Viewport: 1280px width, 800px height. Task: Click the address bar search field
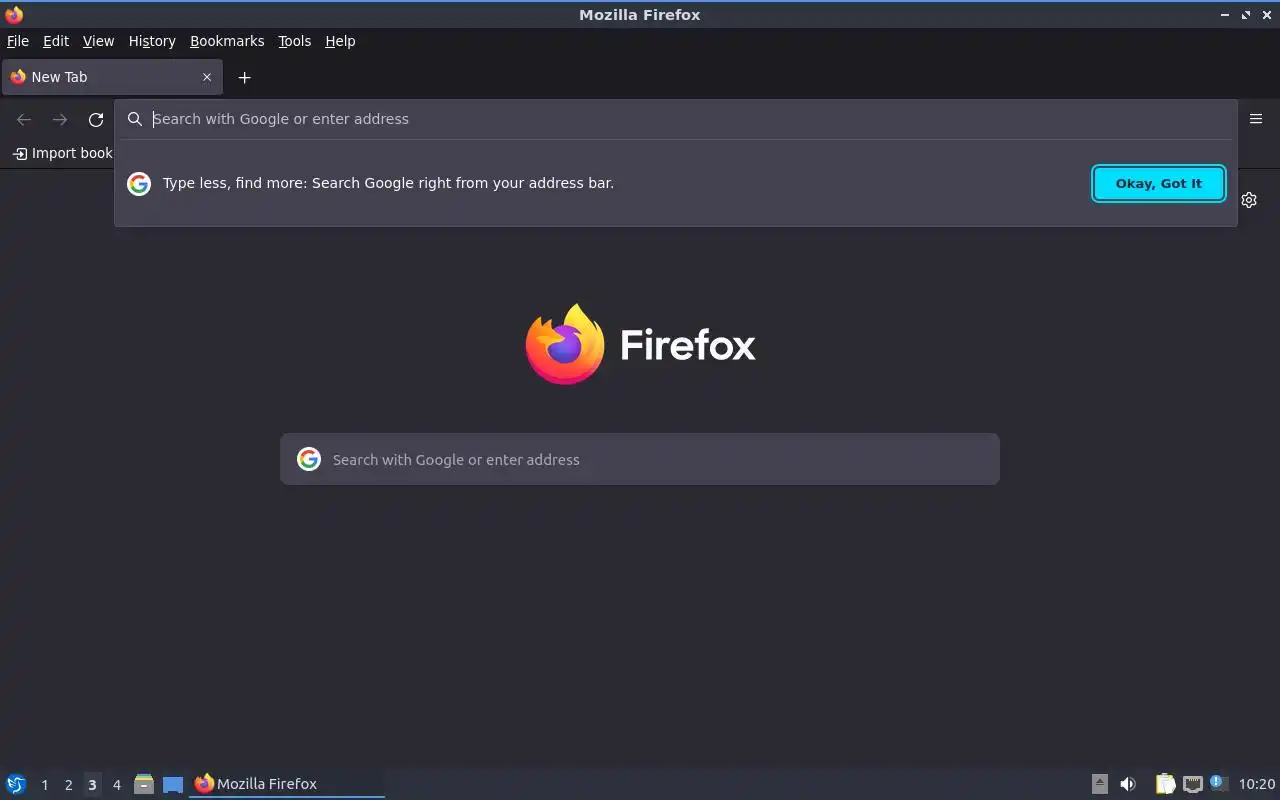pos(676,119)
